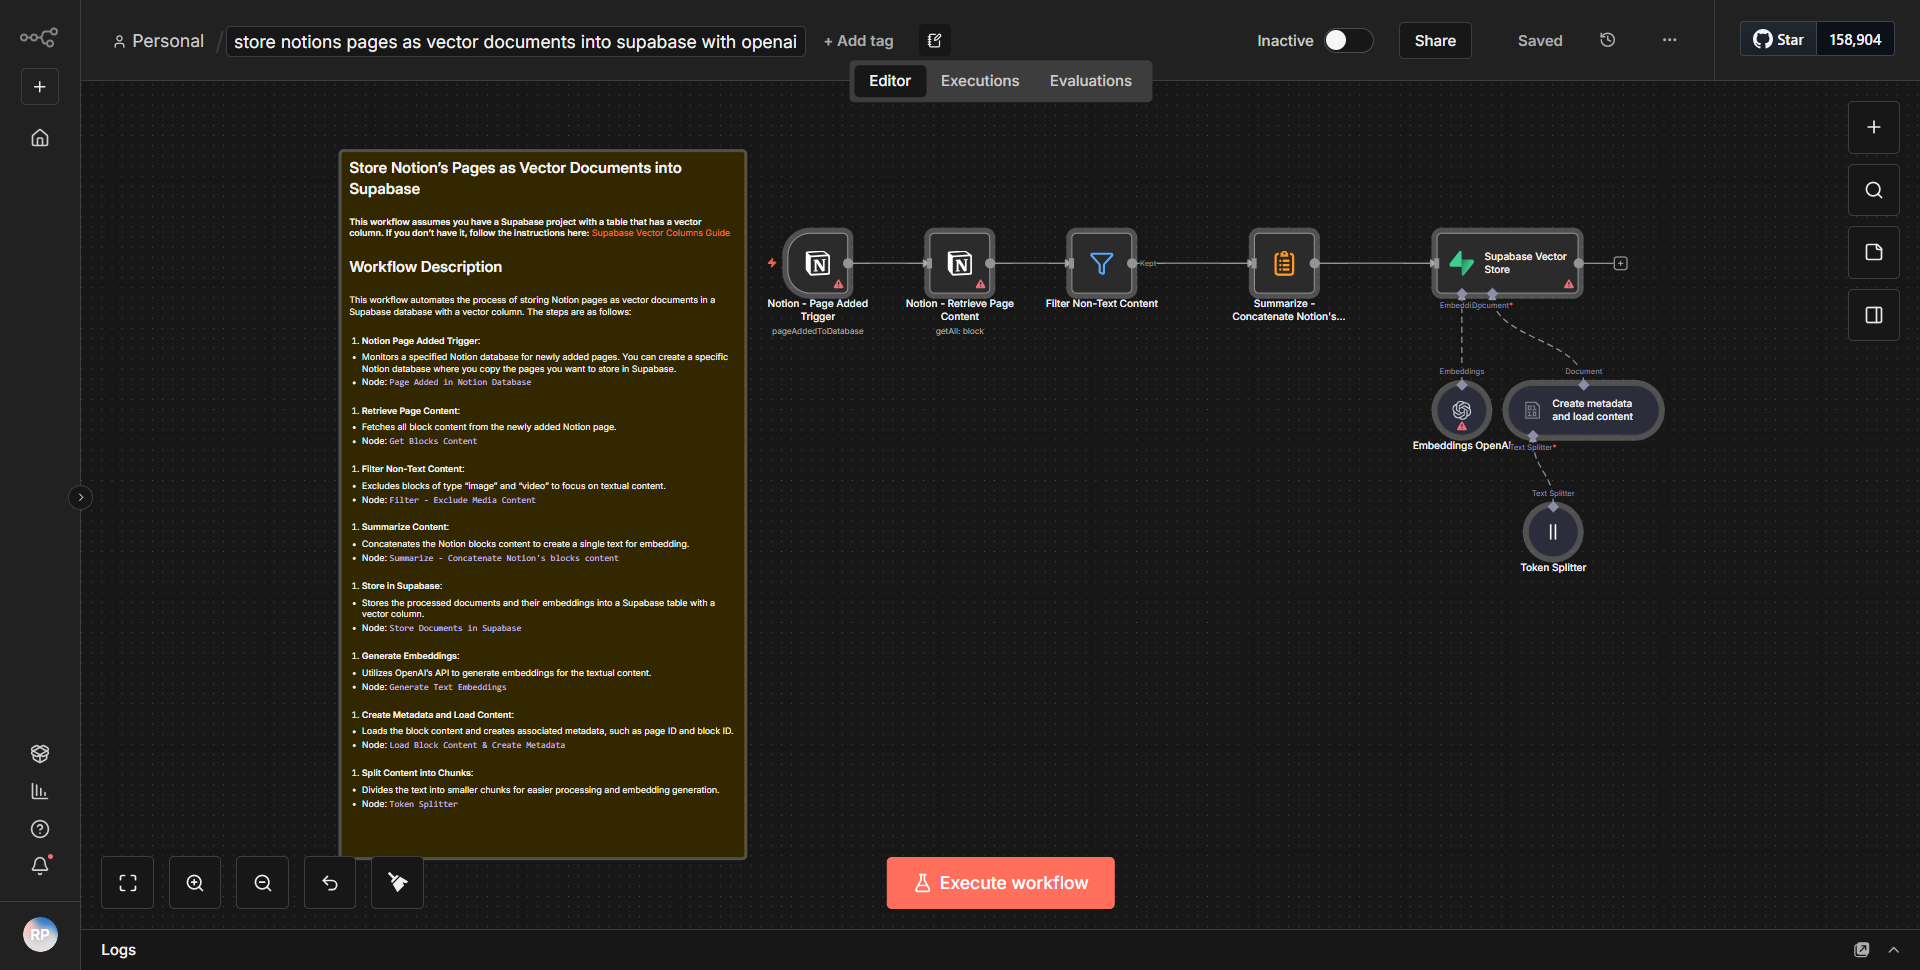Image resolution: width=1920 pixels, height=970 pixels.
Task: Select the Notion - Page Added Trigger node
Action: pyautogui.click(x=818, y=263)
